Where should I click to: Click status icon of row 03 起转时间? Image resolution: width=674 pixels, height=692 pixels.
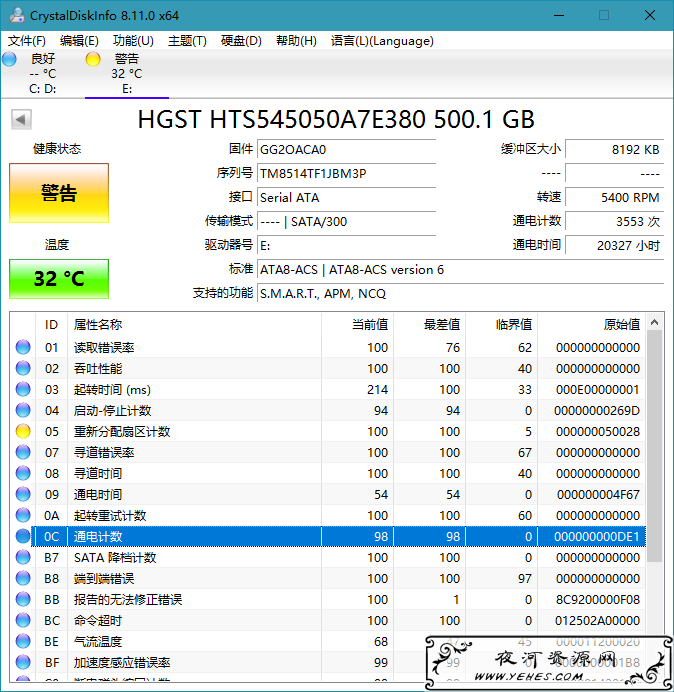coord(23,389)
